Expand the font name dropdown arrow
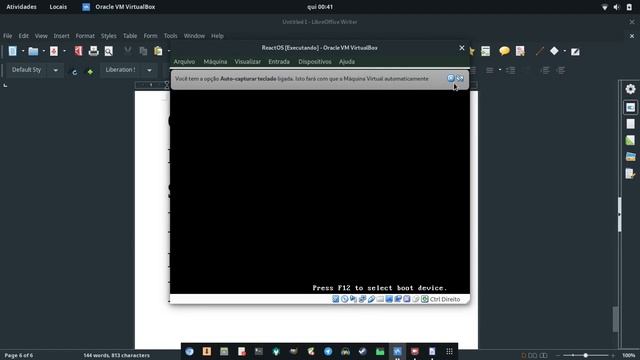This screenshot has height=360, width=640. 149,70
